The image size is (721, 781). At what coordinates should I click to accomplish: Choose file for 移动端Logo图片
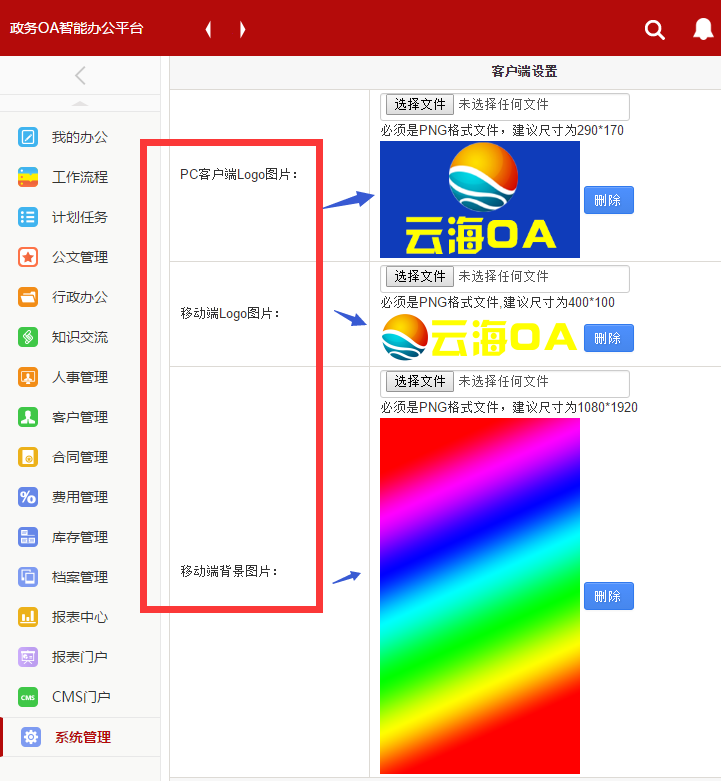(420, 276)
